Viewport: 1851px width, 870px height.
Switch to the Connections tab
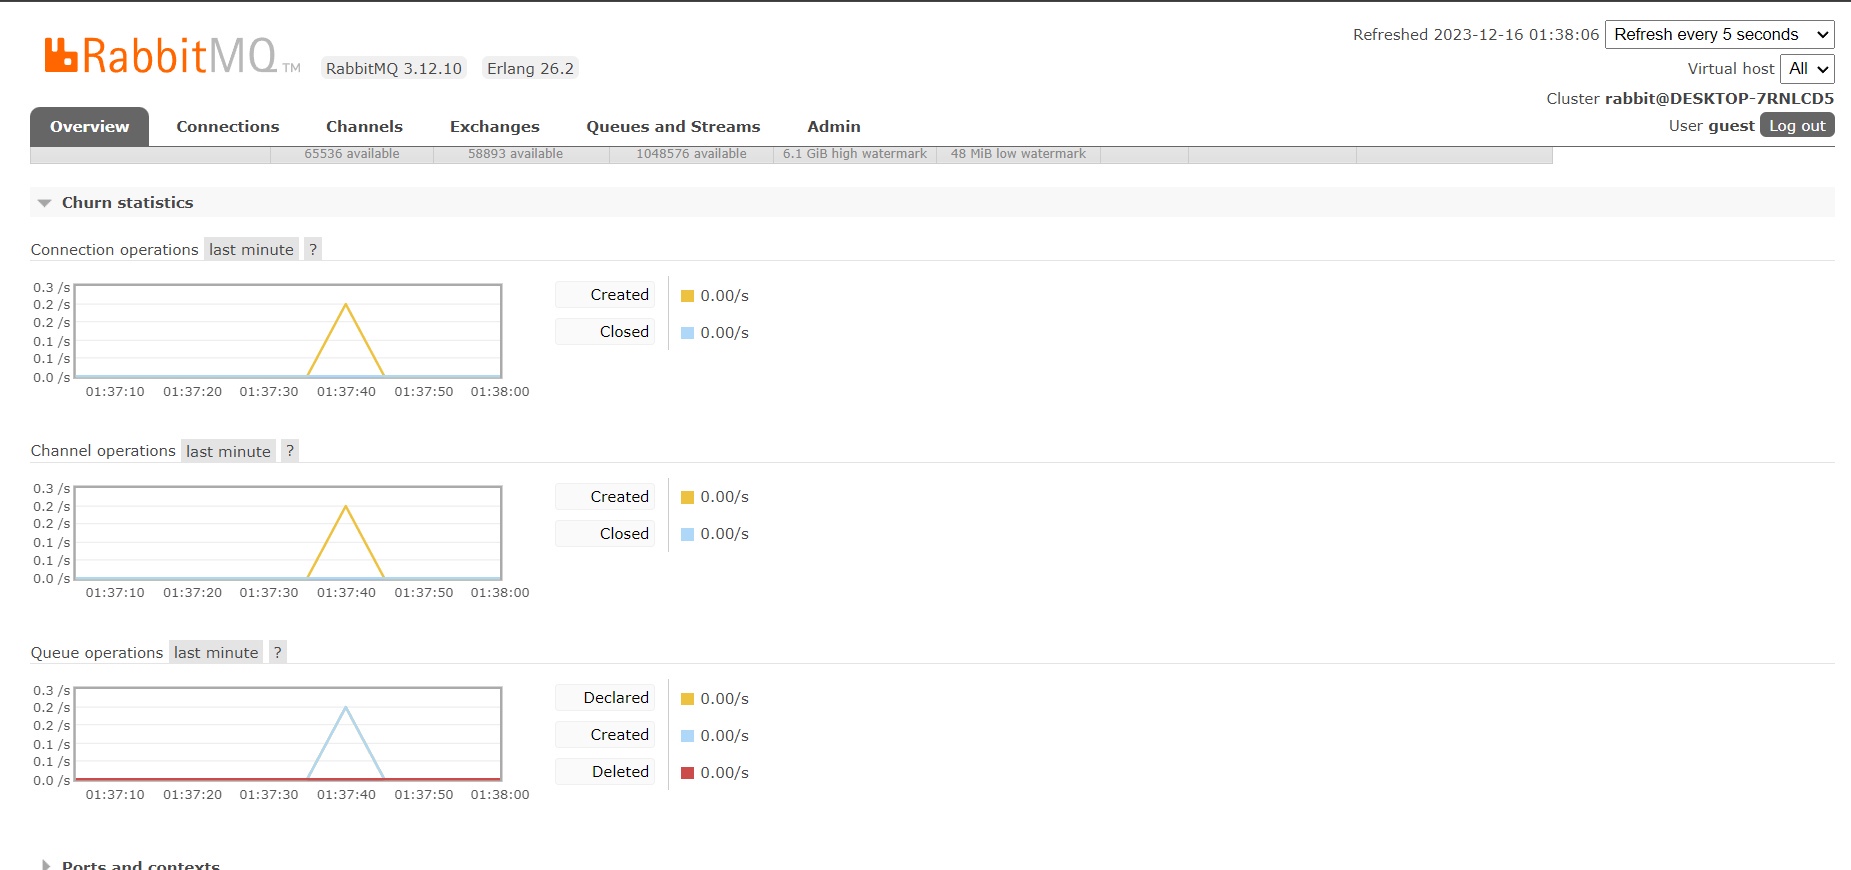[228, 127]
